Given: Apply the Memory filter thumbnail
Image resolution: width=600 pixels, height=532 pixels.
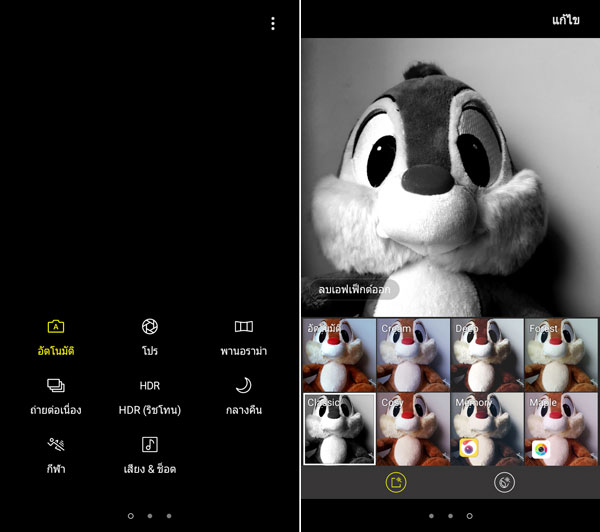Looking at the screenshot, I should [487, 429].
